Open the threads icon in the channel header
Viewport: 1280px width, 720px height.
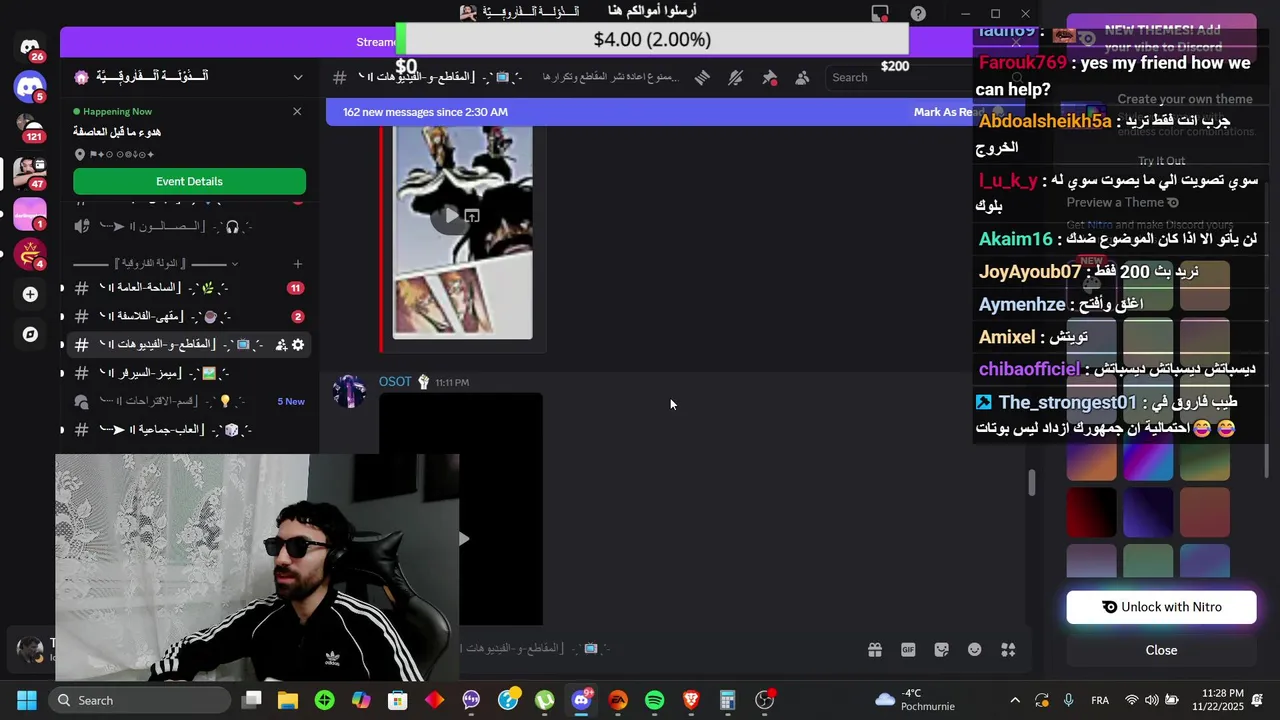coord(702,77)
